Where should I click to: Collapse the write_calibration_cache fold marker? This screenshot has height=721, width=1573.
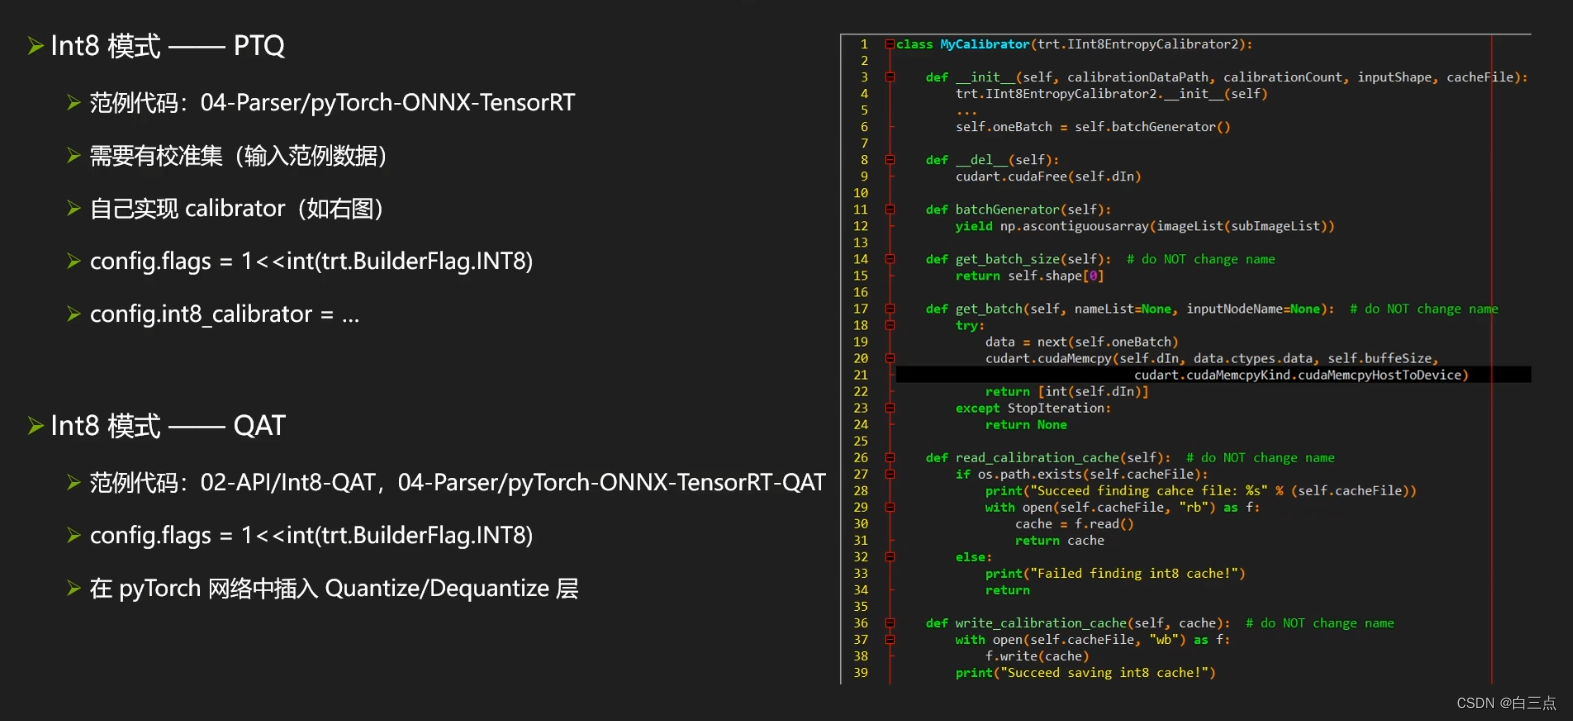tap(889, 623)
